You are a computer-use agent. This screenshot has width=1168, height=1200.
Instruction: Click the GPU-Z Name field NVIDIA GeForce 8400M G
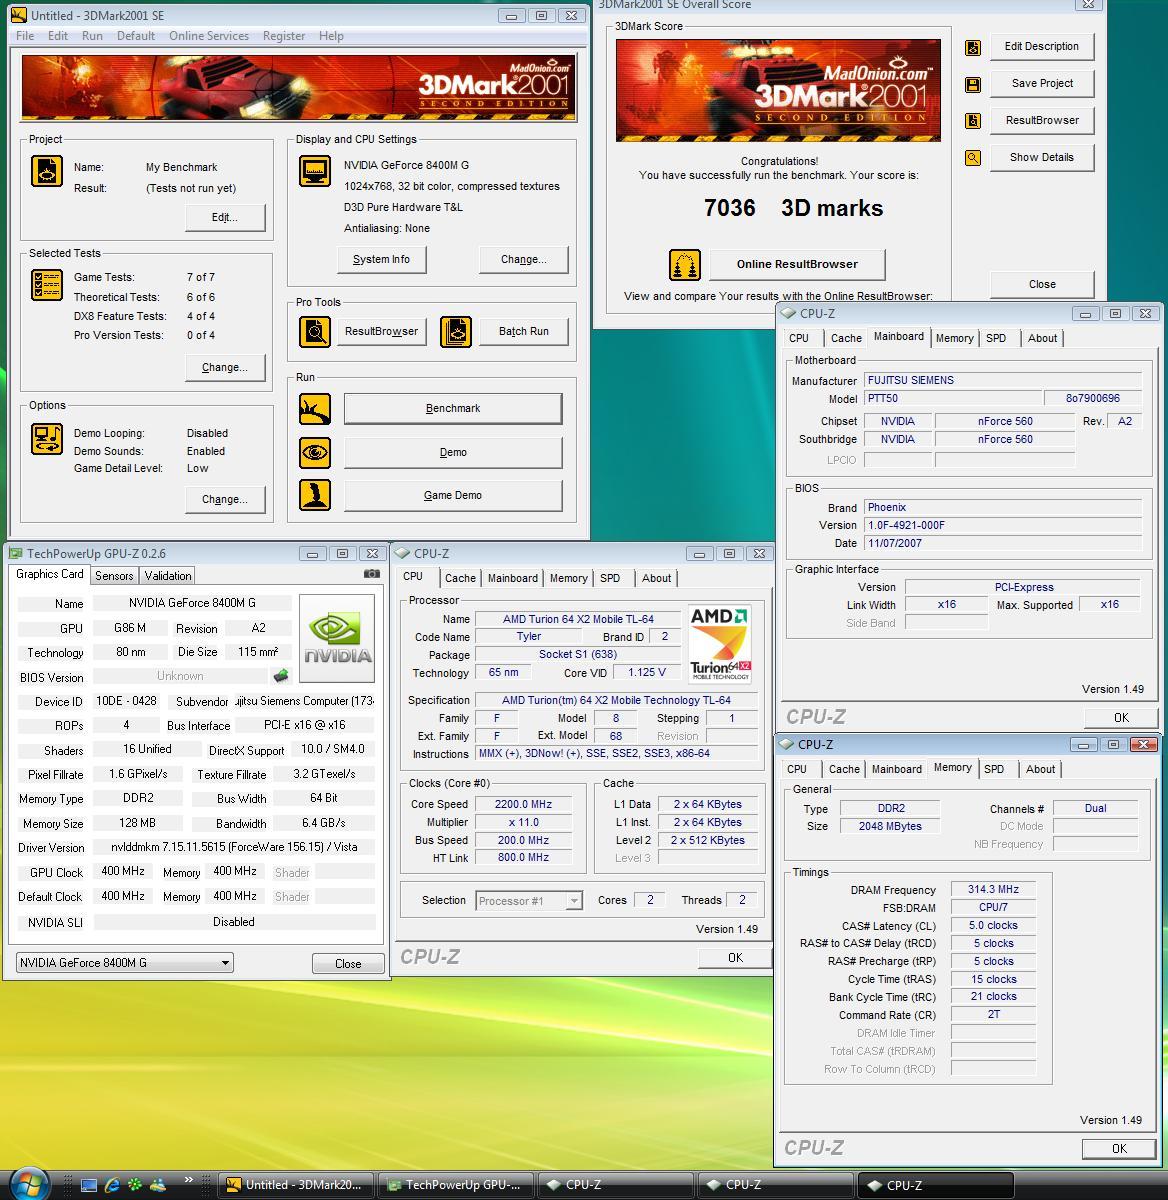(x=192, y=603)
